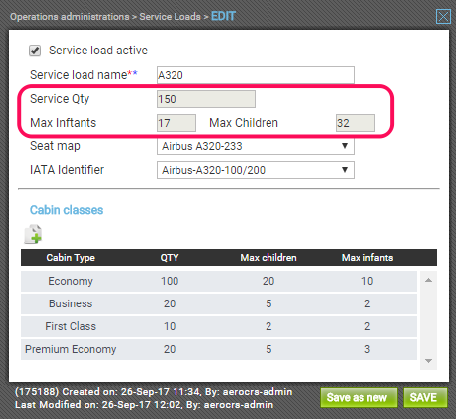456x419 pixels.
Task: Open the Seat map dropdown
Action: (256, 146)
